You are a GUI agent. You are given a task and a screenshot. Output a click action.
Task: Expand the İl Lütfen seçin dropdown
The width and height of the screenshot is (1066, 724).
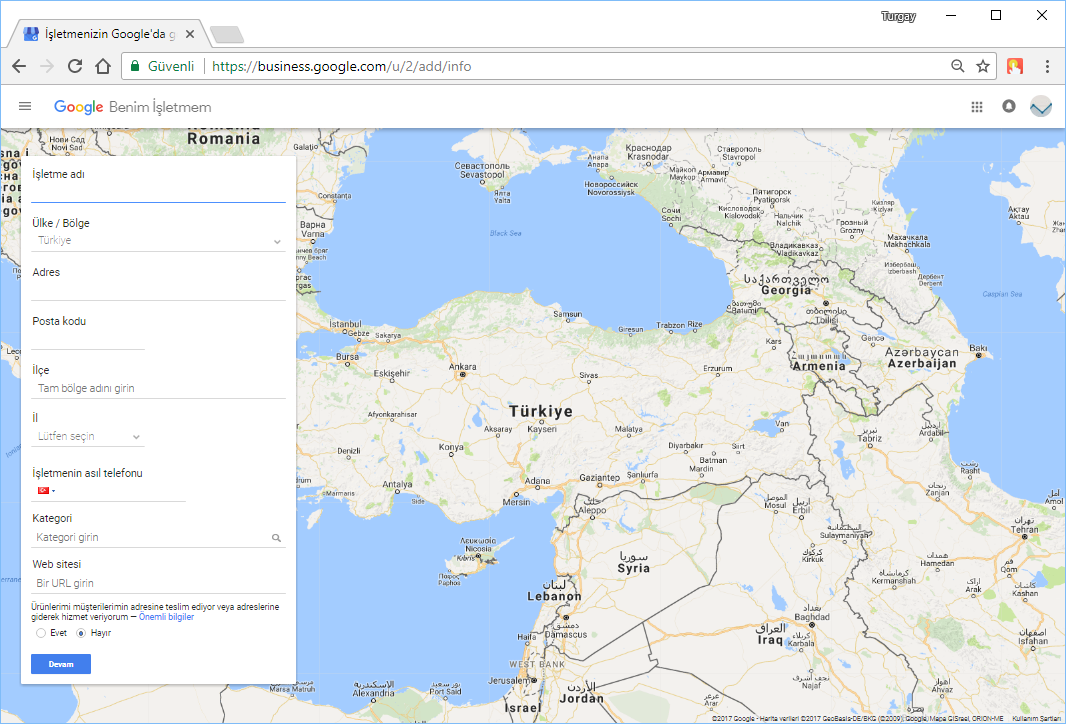(x=88, y=436)
